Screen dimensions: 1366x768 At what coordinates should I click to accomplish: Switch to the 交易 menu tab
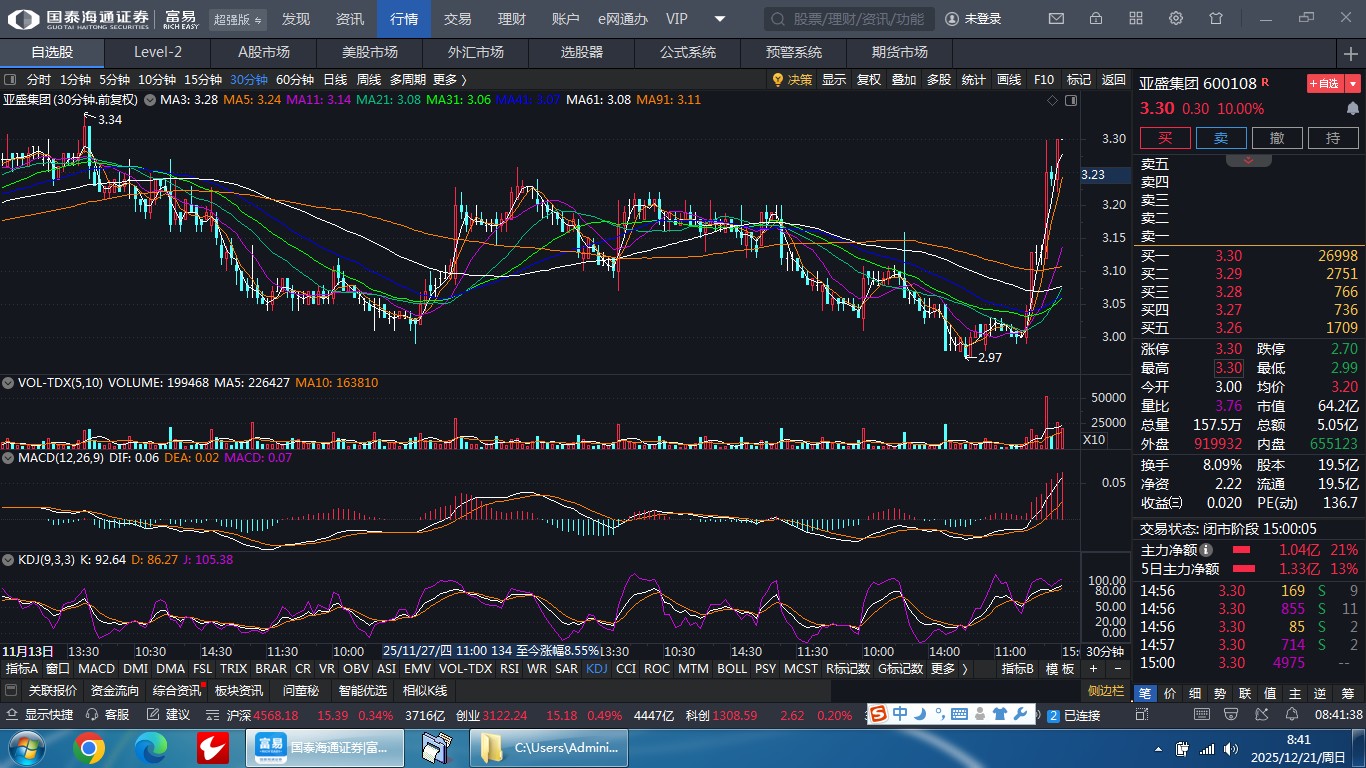click(457, 19)
